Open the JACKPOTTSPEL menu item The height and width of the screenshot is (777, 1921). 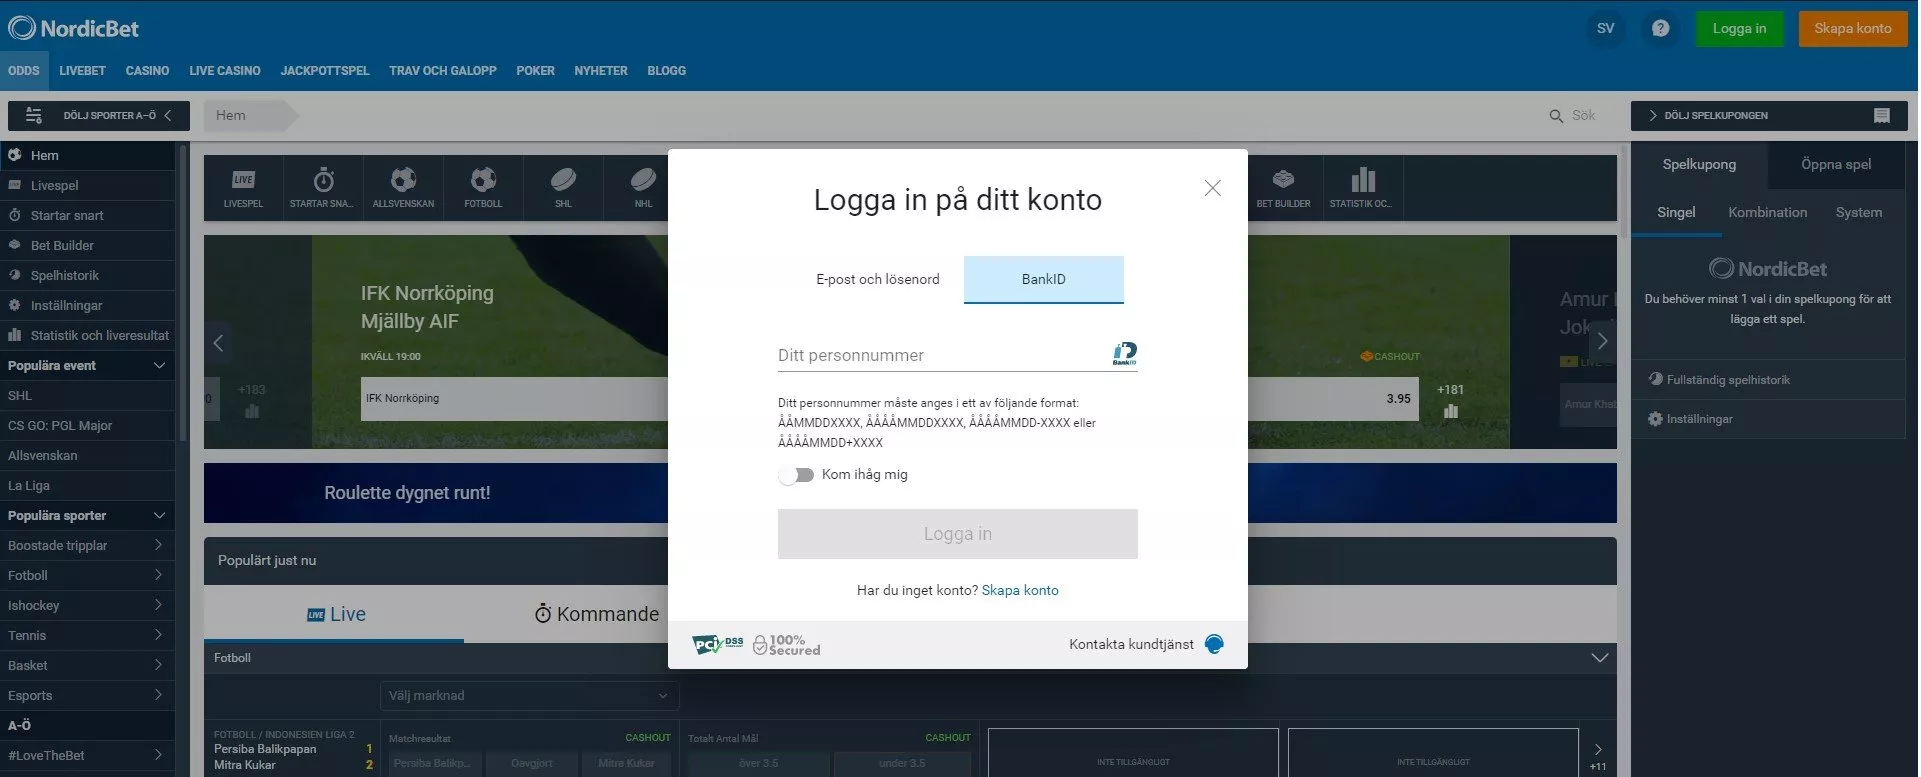coord(325,71)
